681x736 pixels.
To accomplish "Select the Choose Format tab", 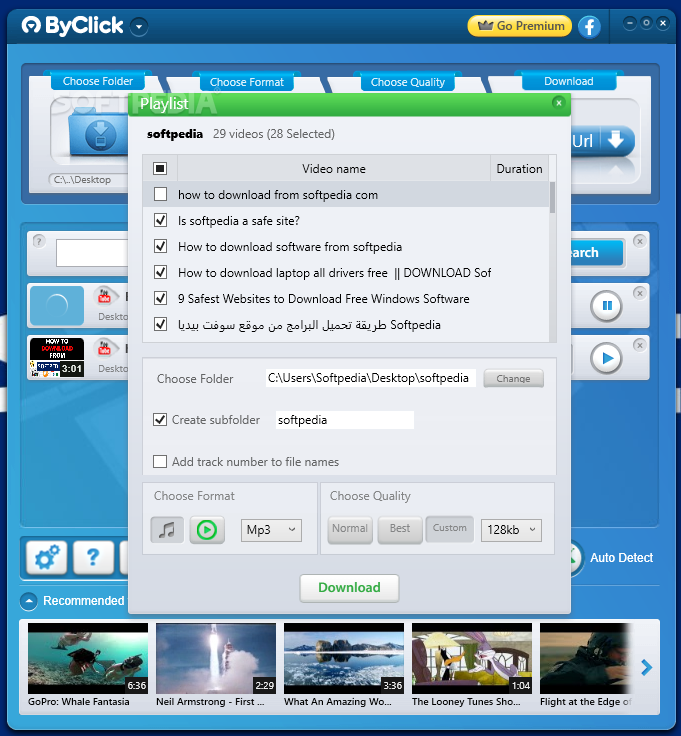I will coord(247,82).
